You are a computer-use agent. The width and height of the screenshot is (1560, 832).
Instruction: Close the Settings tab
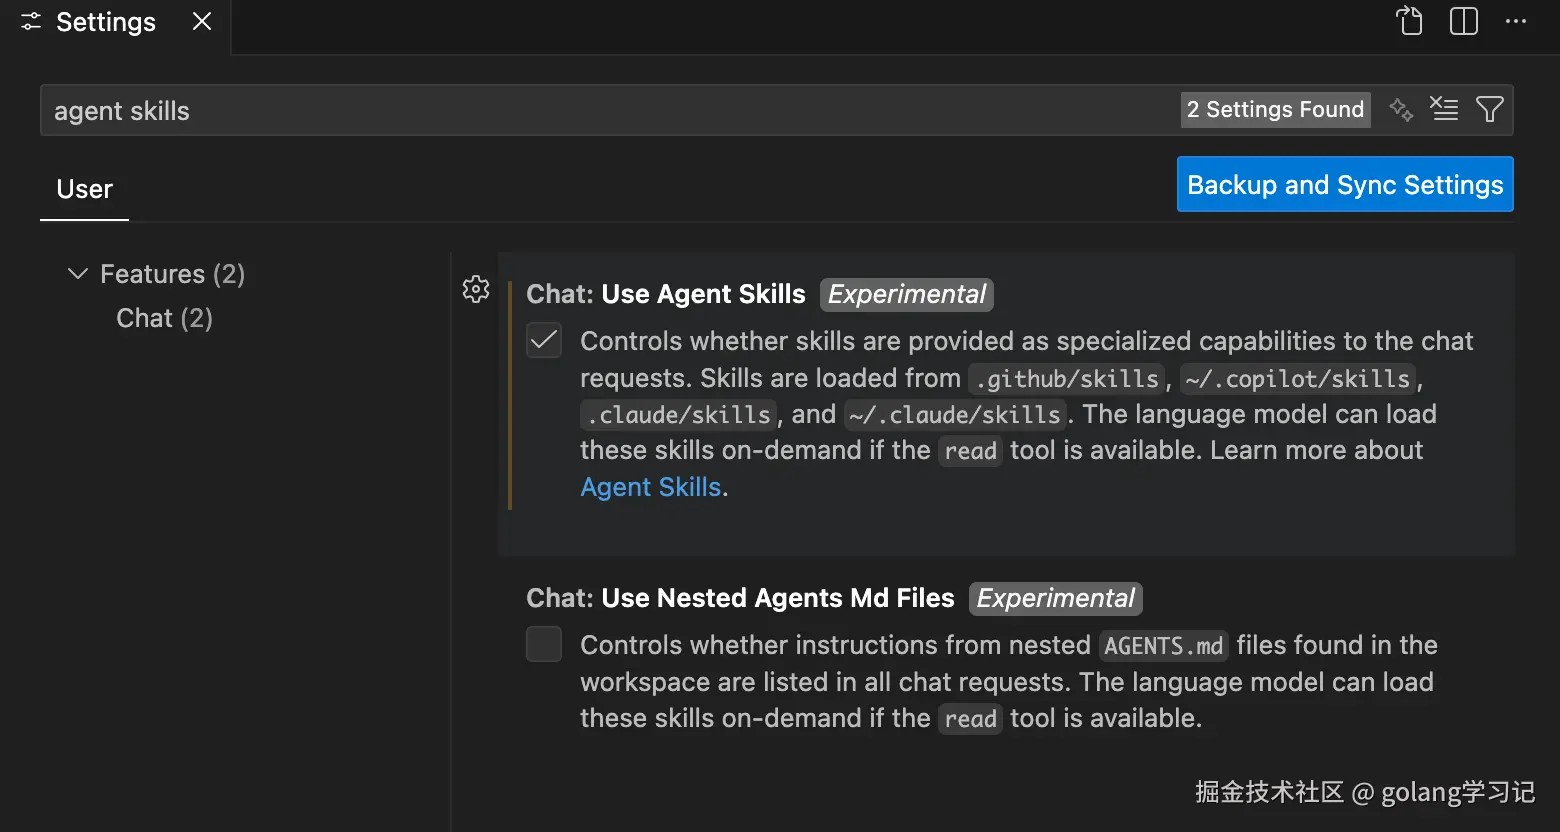[200, 20]
